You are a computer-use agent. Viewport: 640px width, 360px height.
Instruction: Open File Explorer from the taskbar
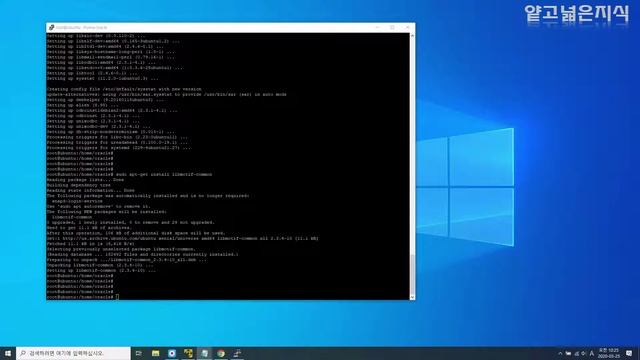click(156, 353)
